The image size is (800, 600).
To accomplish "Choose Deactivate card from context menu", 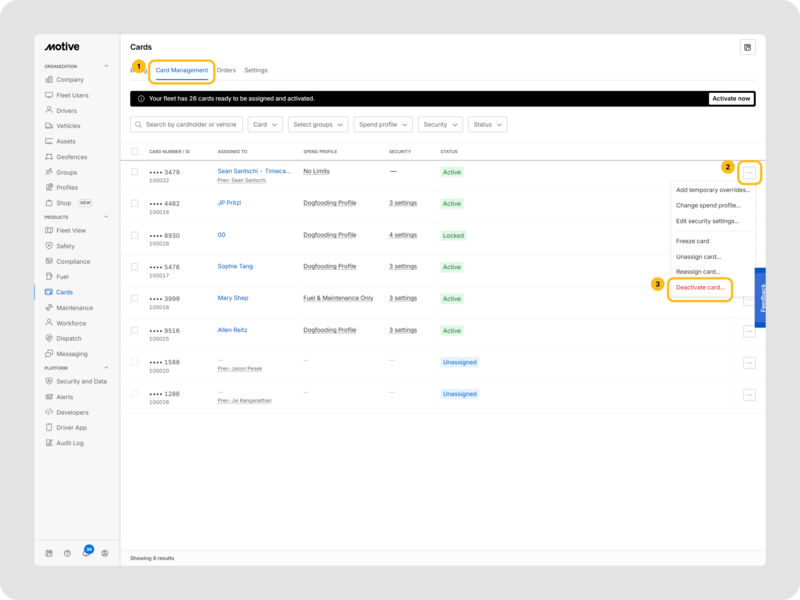I will (x=700, y=287).
